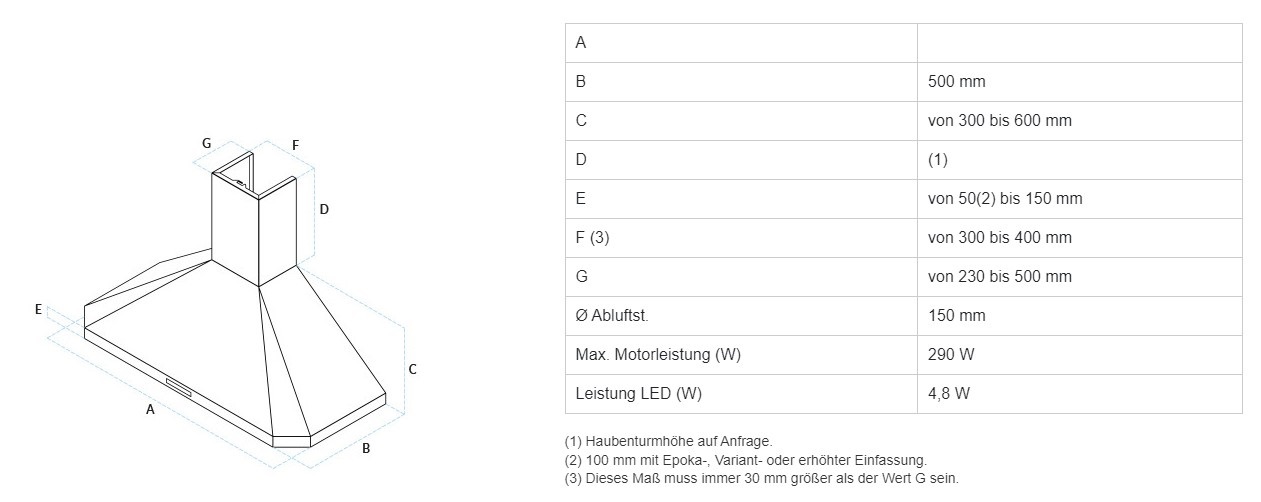
Task: Select the "500 mm" table cell
Action: [957, 82]
